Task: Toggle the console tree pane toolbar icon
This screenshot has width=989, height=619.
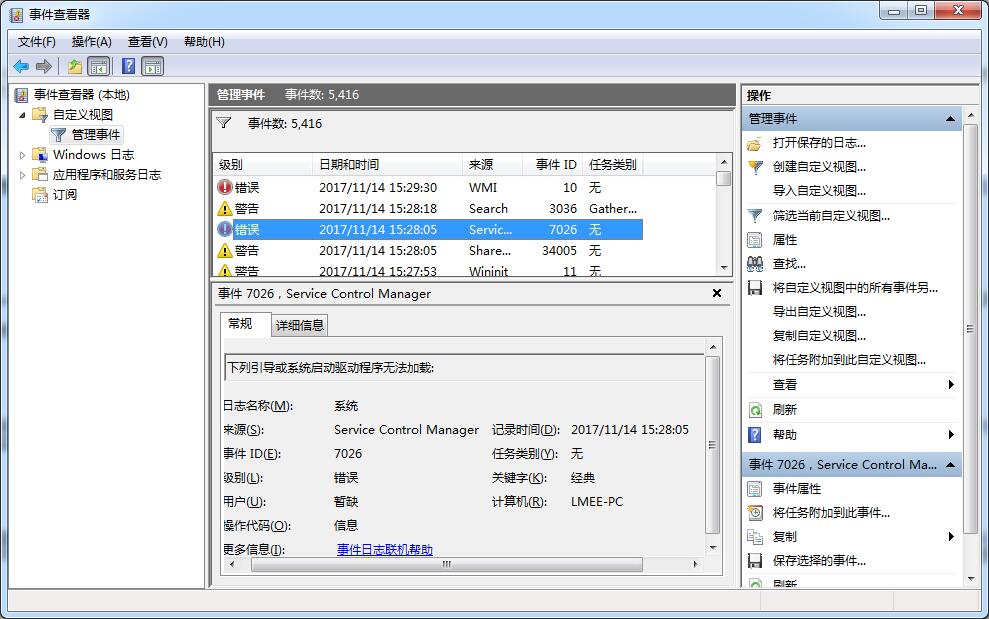Action: (x=98, y=66)
